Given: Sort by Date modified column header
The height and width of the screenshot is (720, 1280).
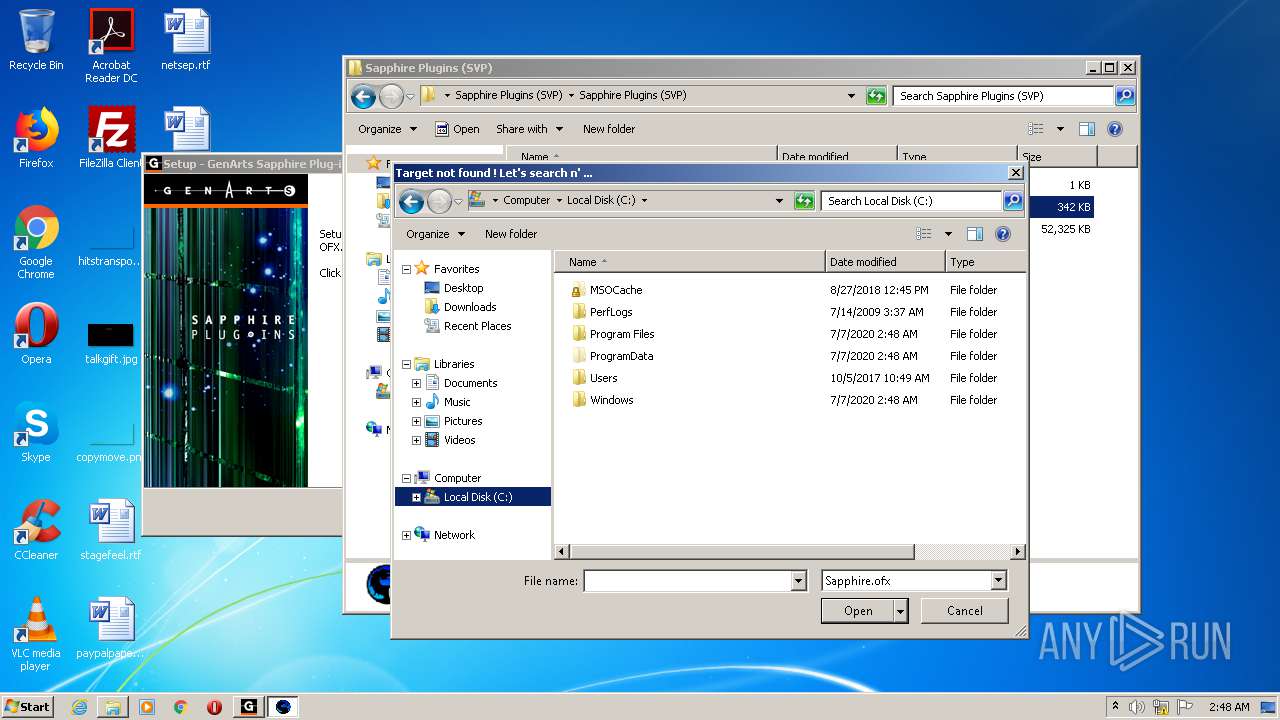Looking at the screenshot, I should [885, 262].
